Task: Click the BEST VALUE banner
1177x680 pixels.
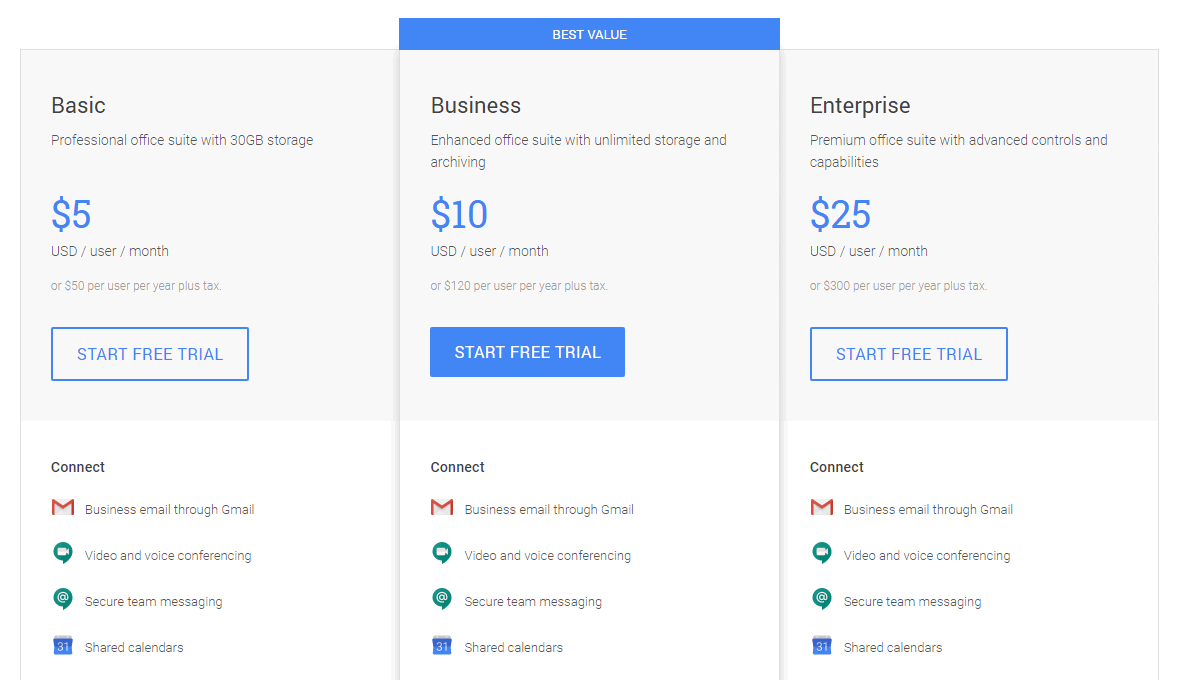Action: 589,33
